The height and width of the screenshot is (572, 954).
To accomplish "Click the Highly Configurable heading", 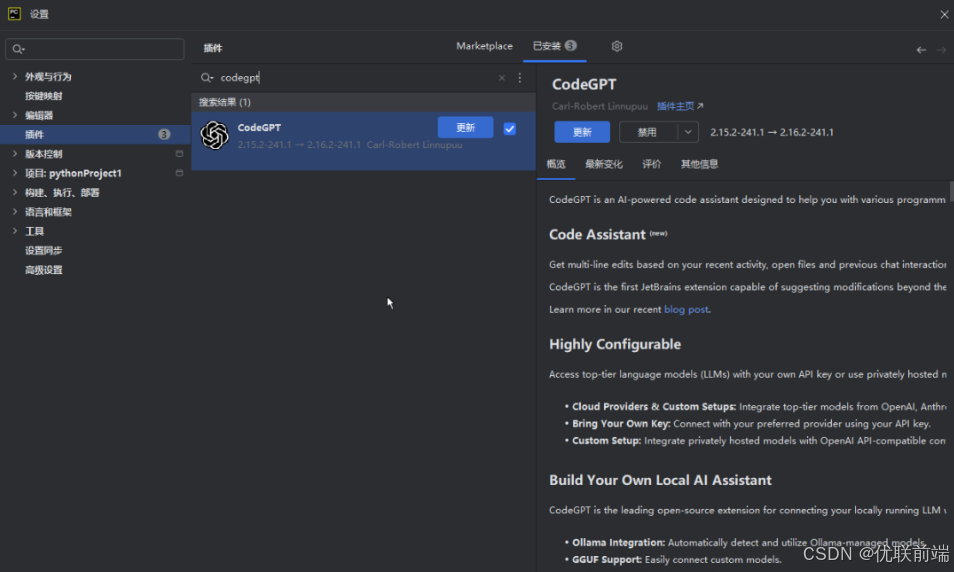I will pos(615,344).
